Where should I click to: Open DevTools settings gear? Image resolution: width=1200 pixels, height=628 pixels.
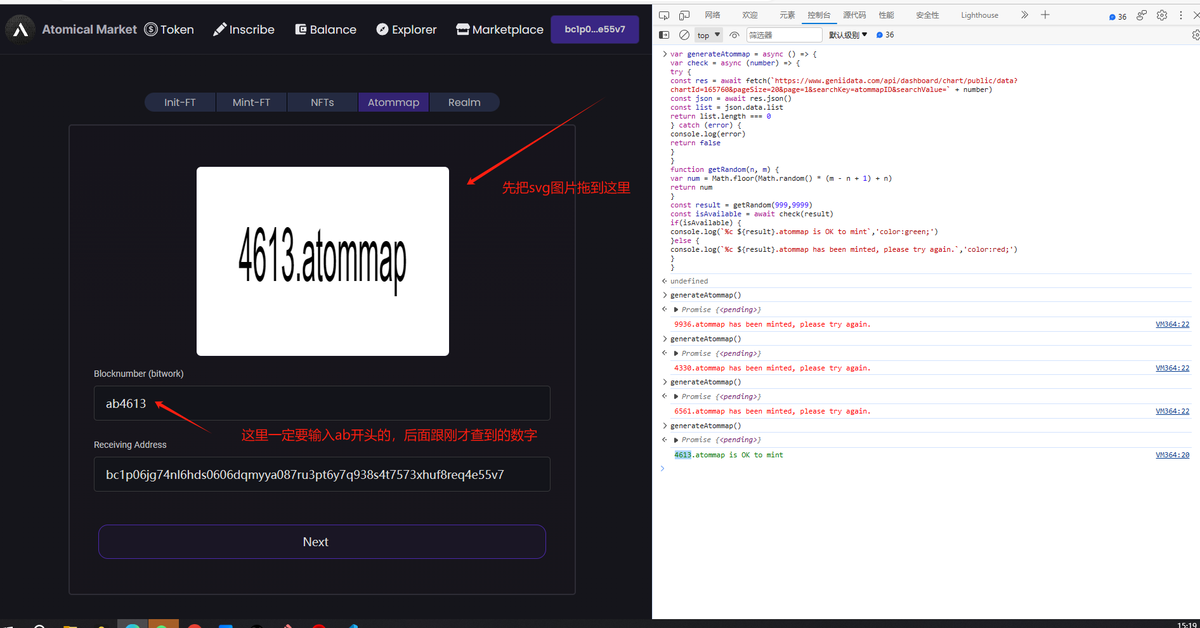(x=1162, y=15)
